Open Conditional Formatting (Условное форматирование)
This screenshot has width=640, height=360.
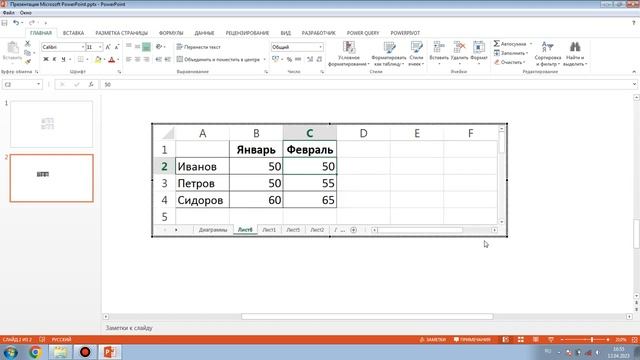[349, 53]
